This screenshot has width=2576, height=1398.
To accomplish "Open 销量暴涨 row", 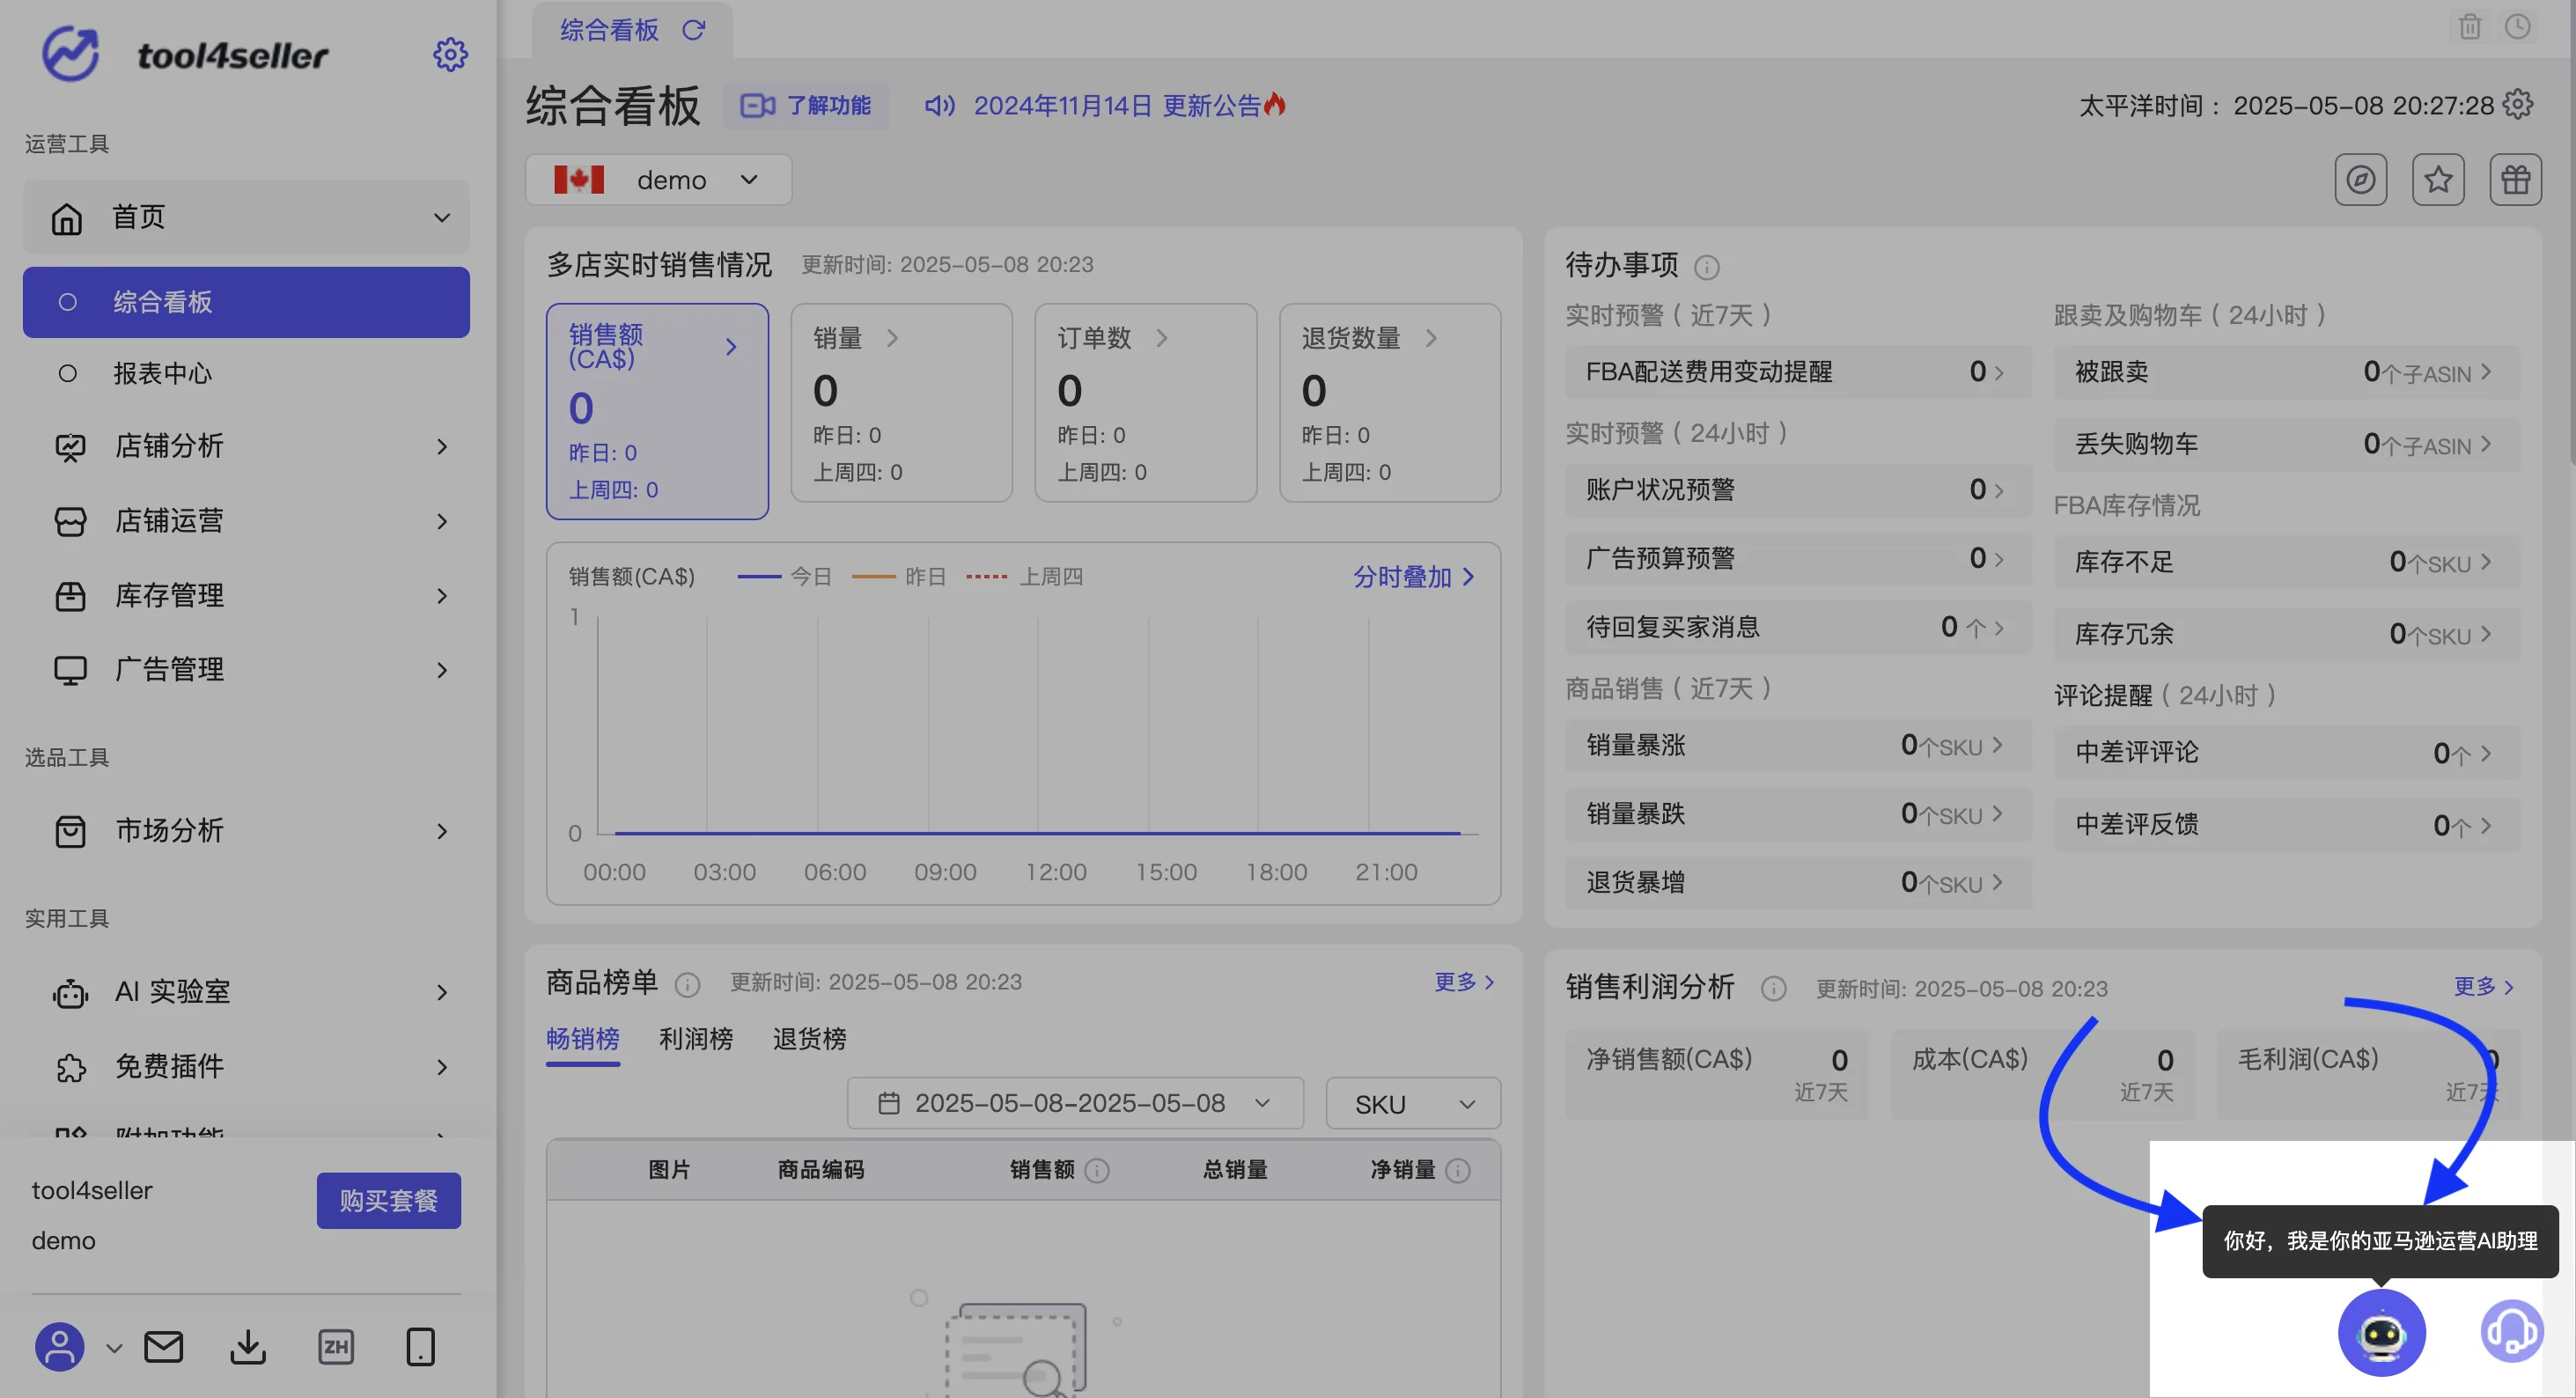I will pos(1797,746).
